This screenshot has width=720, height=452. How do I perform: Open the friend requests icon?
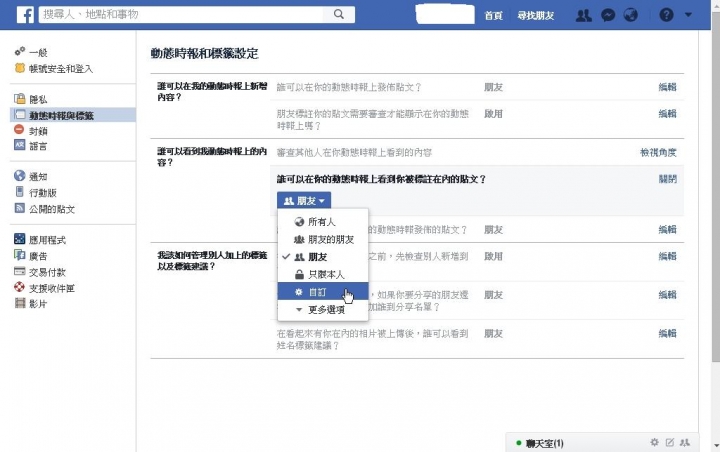coord(584,15)
